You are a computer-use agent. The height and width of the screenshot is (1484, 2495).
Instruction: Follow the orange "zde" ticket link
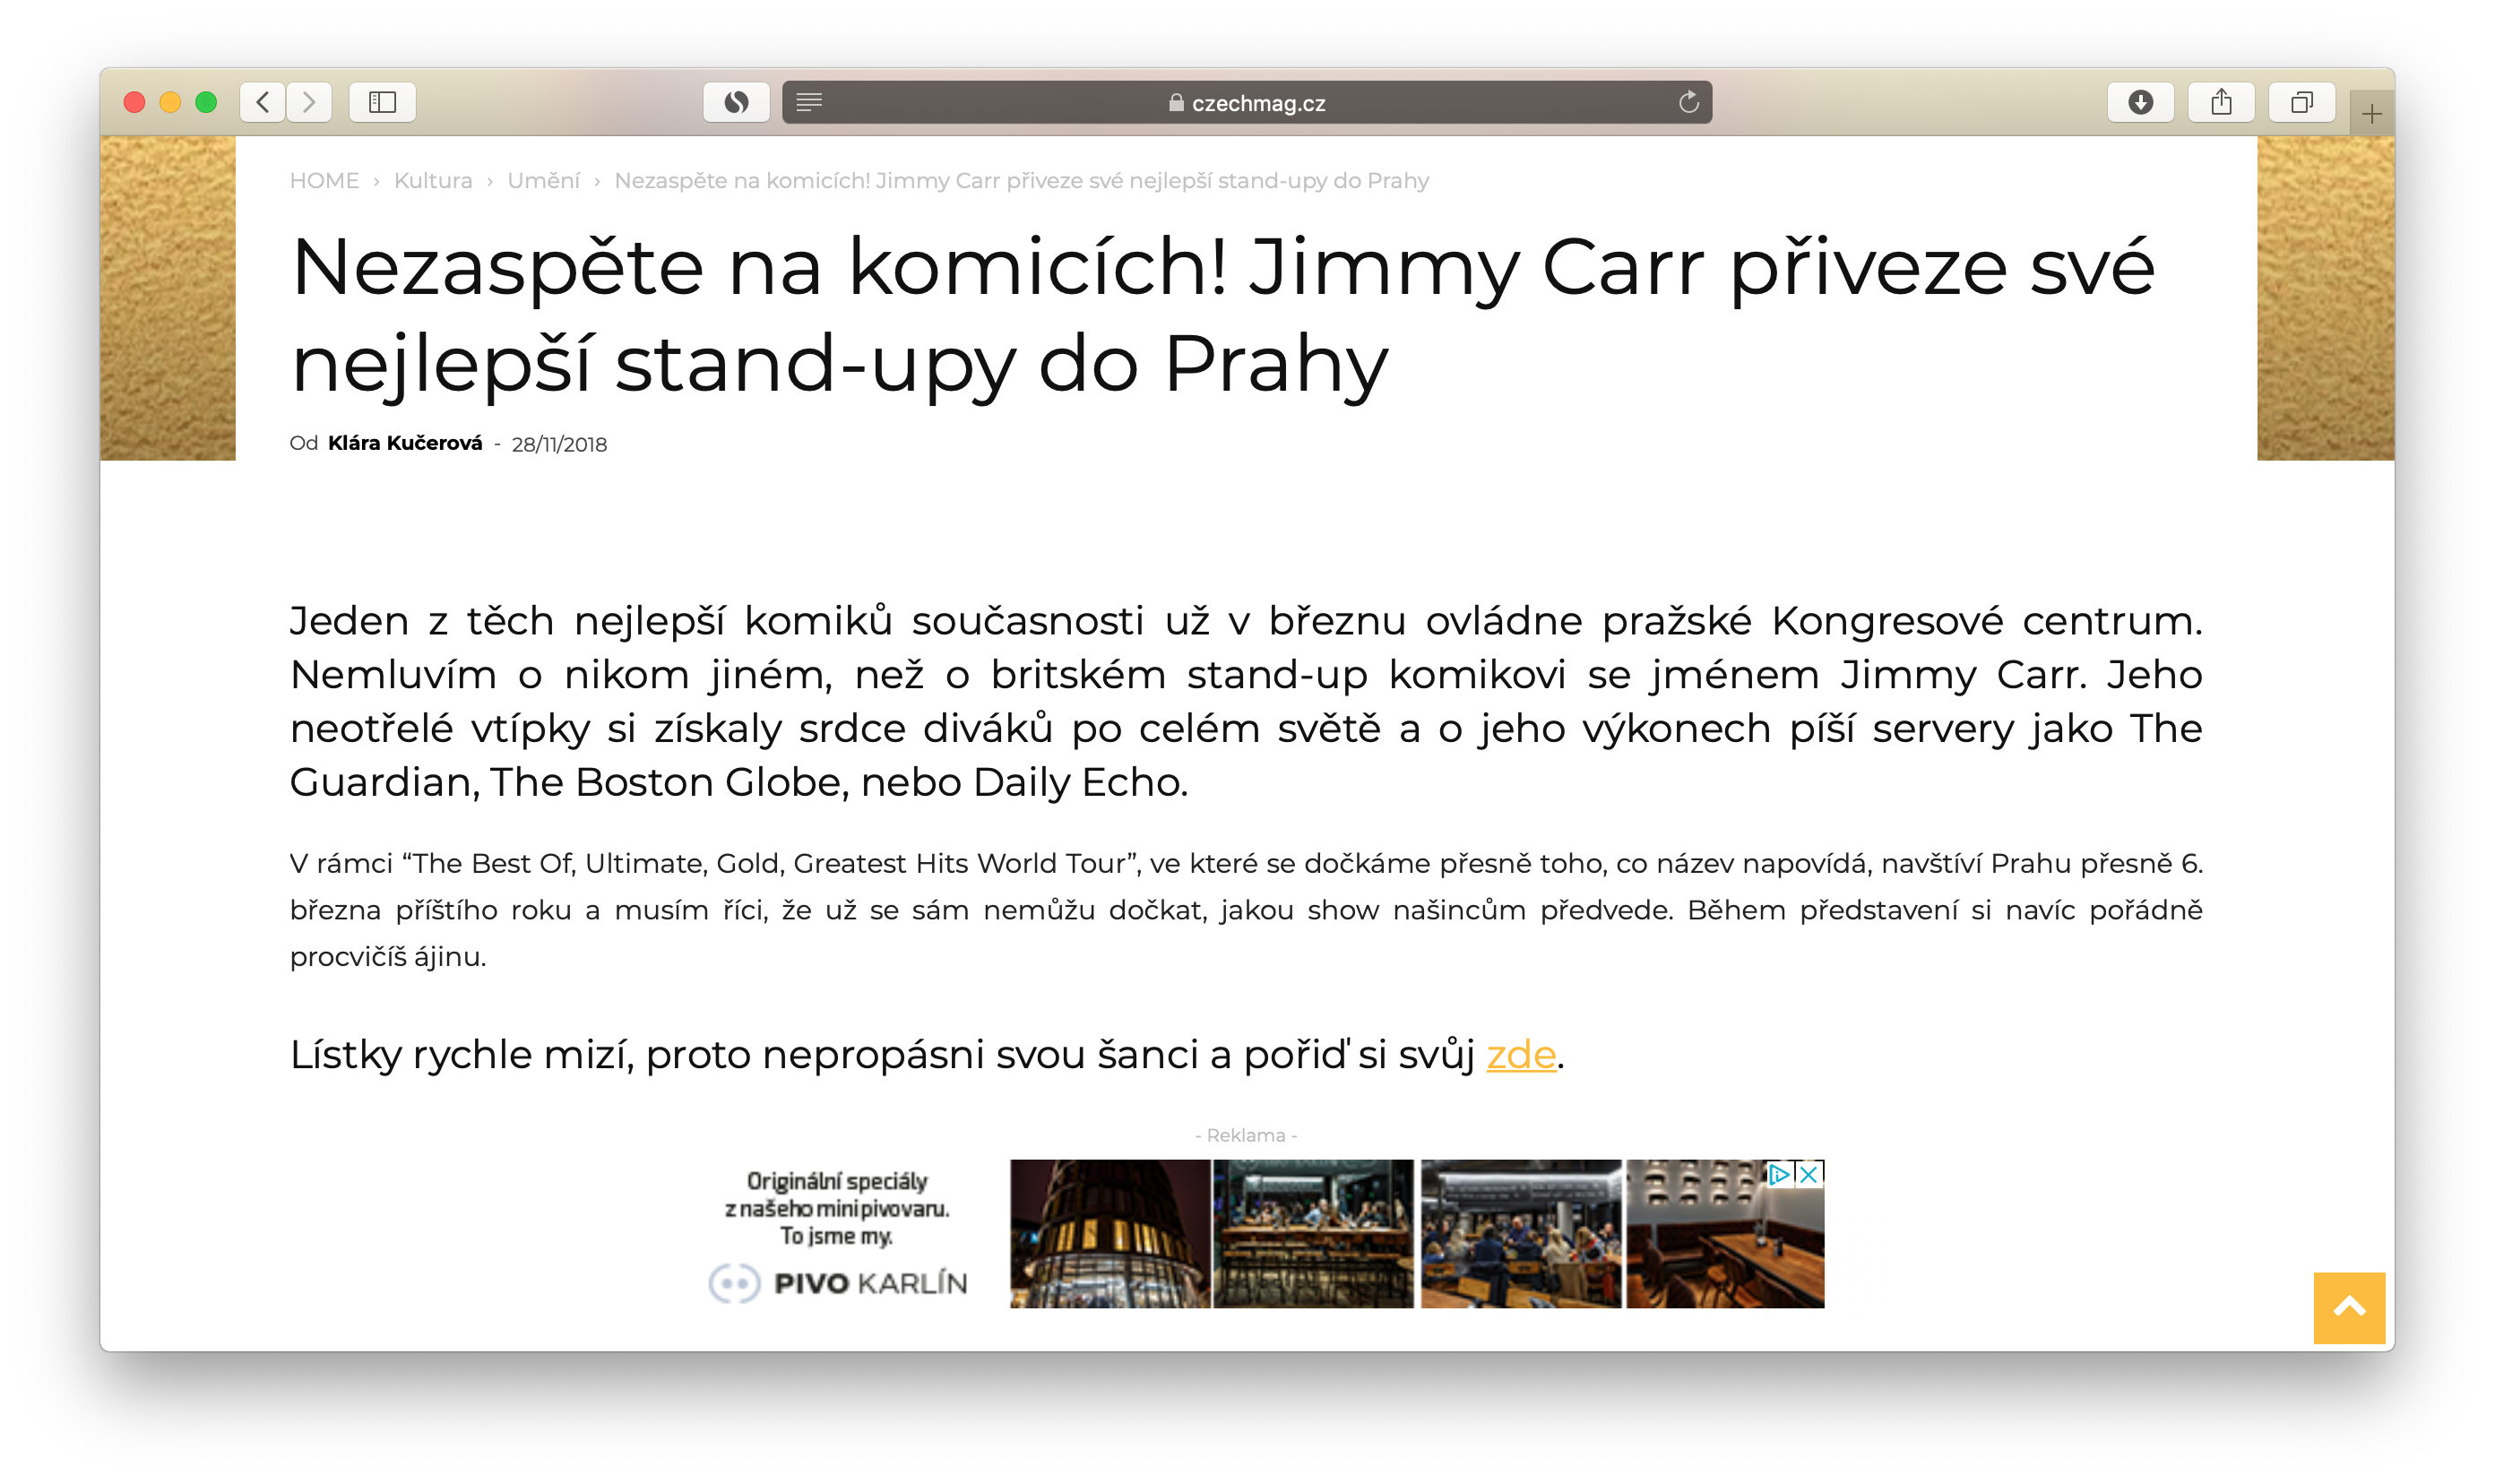(1521, 1054)
